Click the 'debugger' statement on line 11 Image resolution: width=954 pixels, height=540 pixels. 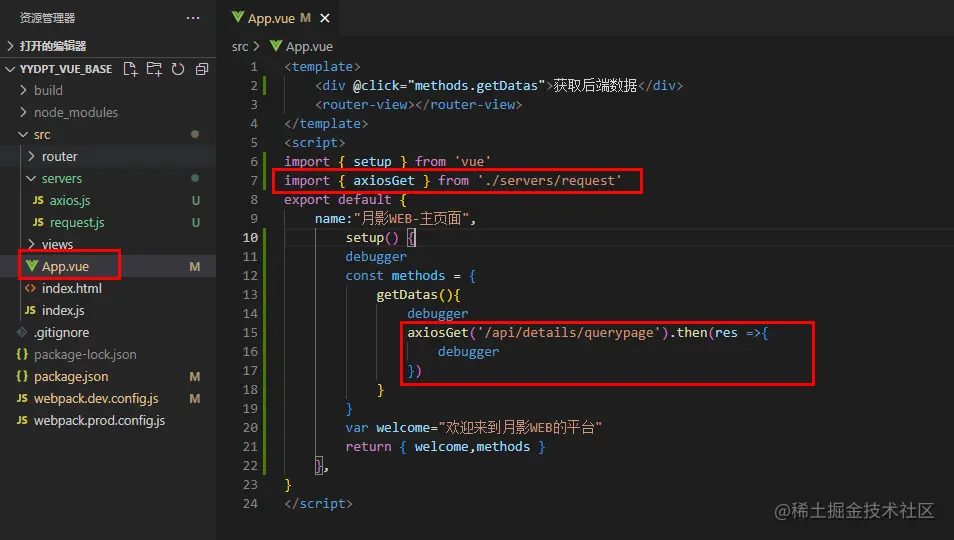coord(376,257)
